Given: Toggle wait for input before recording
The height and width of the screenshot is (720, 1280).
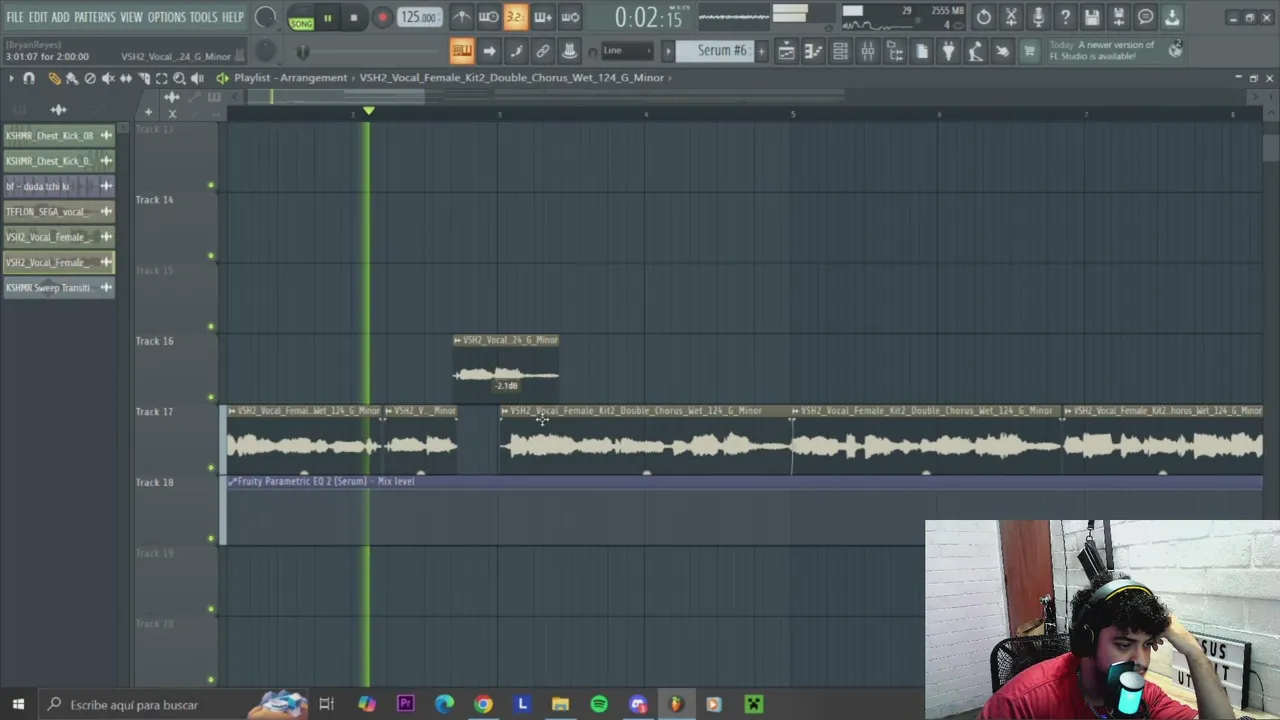Looking at the screenshot, I should (488, 17).
